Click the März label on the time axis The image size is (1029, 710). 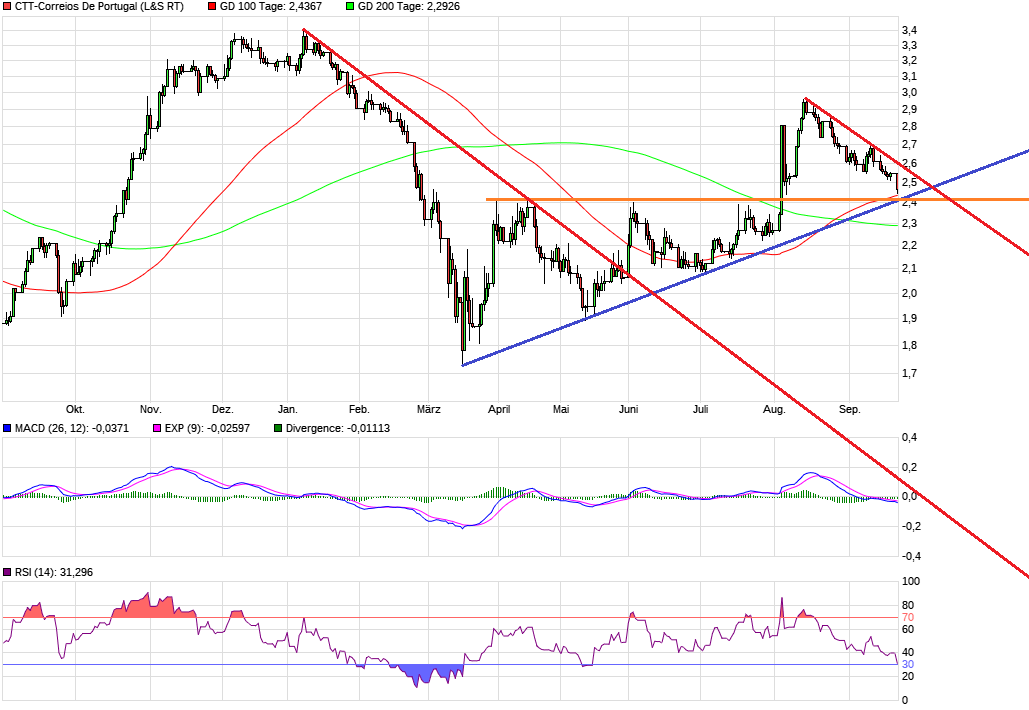(x=428, y=409)
